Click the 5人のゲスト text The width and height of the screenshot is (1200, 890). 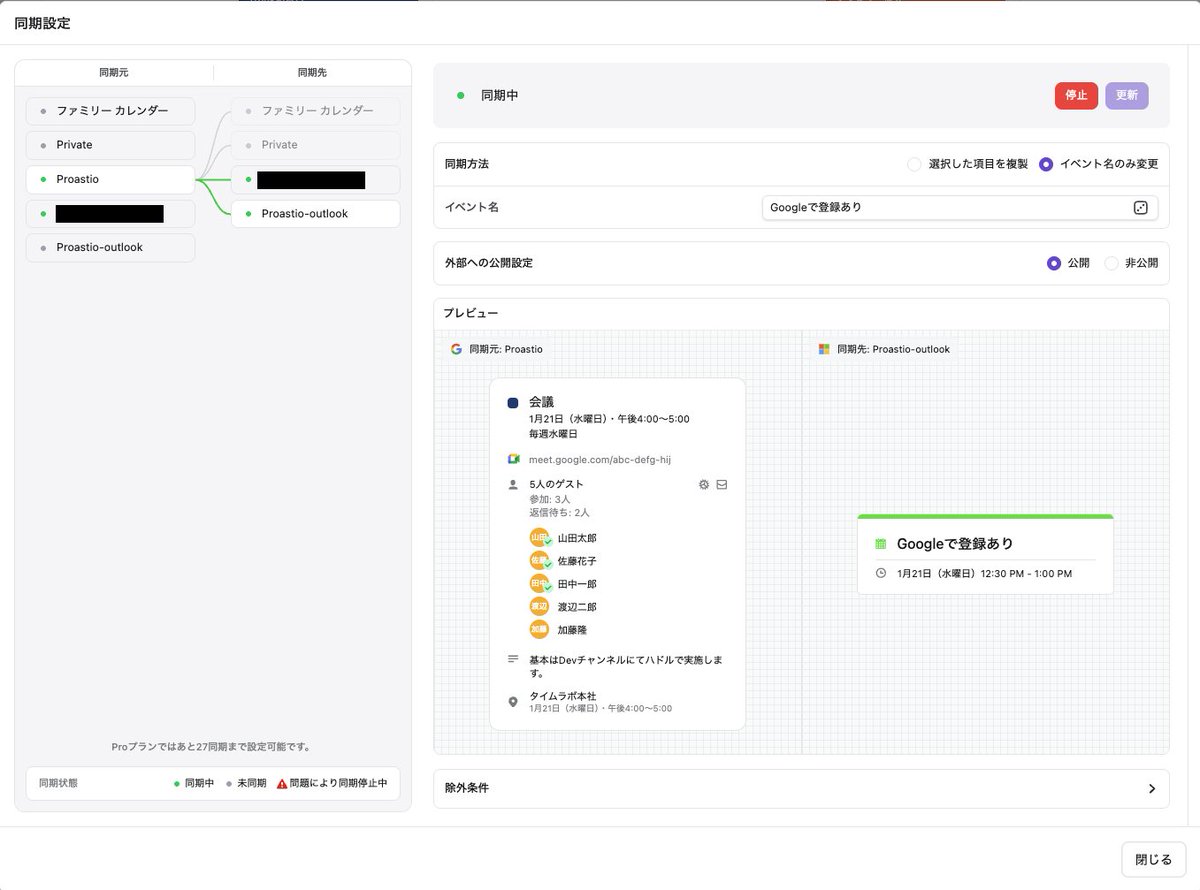pos(556,484)
